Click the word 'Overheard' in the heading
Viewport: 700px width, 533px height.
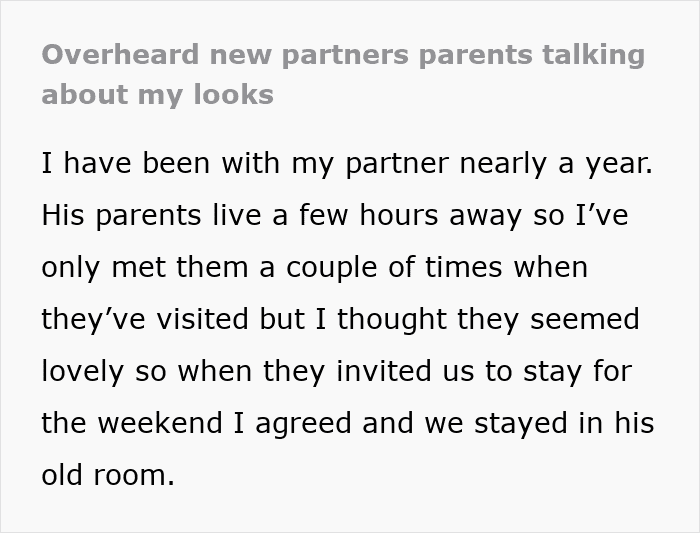(120, 54)
